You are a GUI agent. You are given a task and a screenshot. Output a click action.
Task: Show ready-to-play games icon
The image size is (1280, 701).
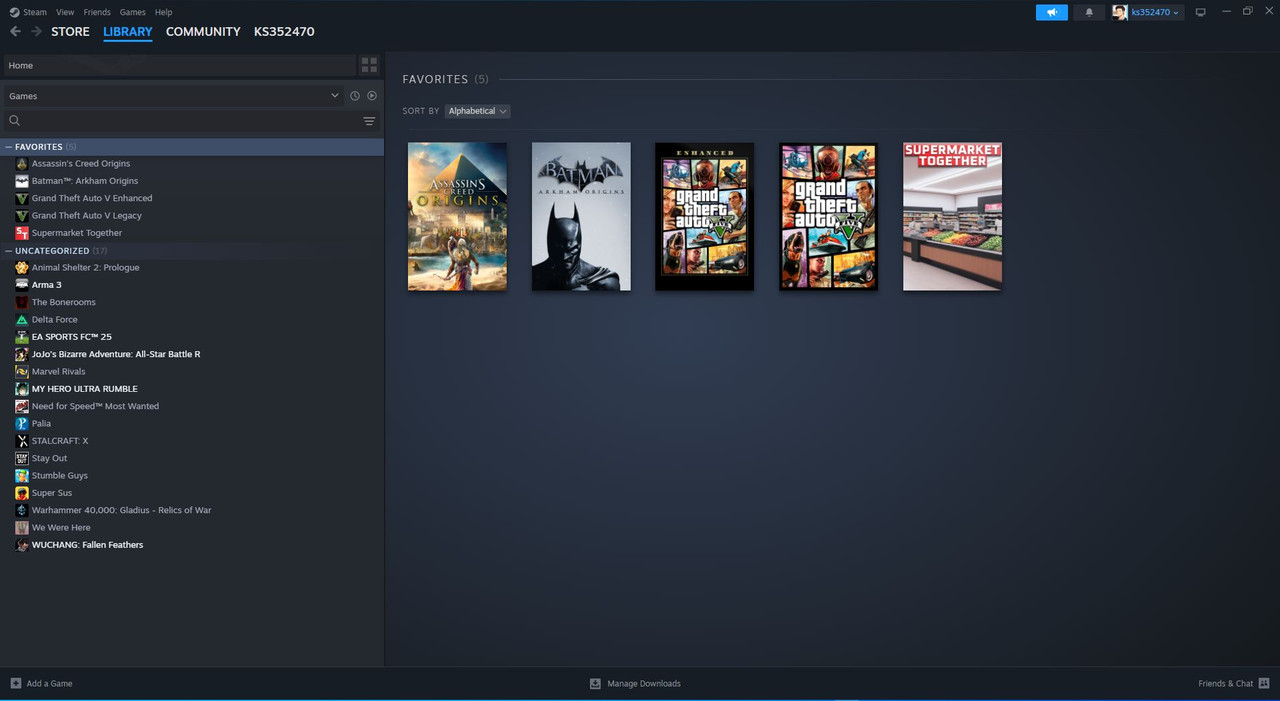click(372, 96)
